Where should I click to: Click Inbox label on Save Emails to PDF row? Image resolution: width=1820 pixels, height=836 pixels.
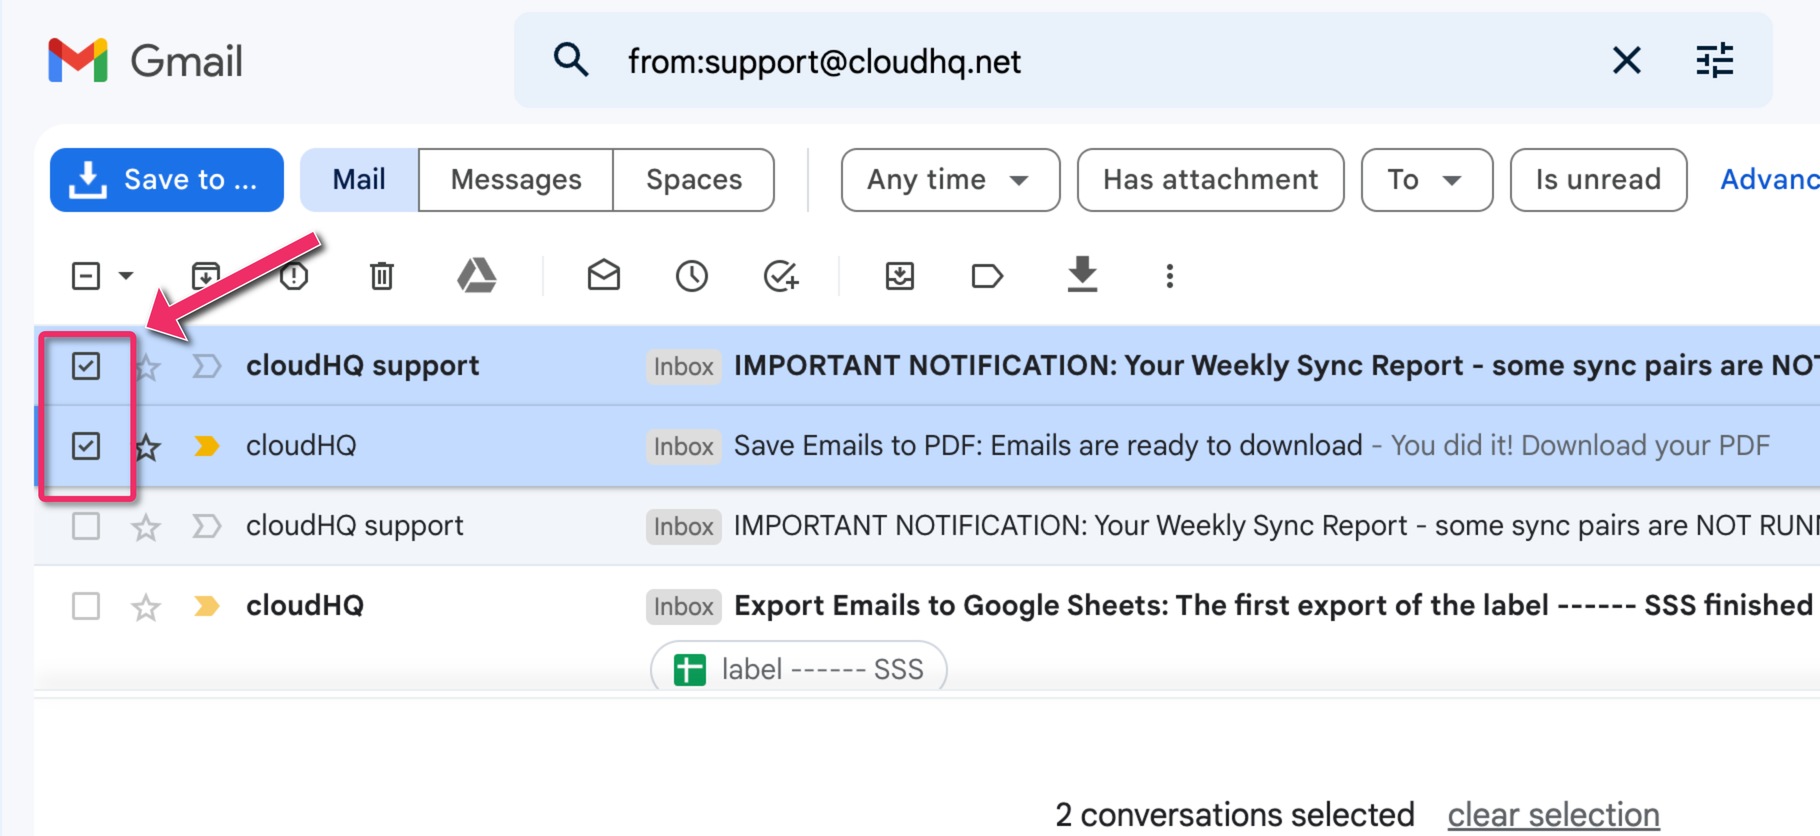click(684, 447)
